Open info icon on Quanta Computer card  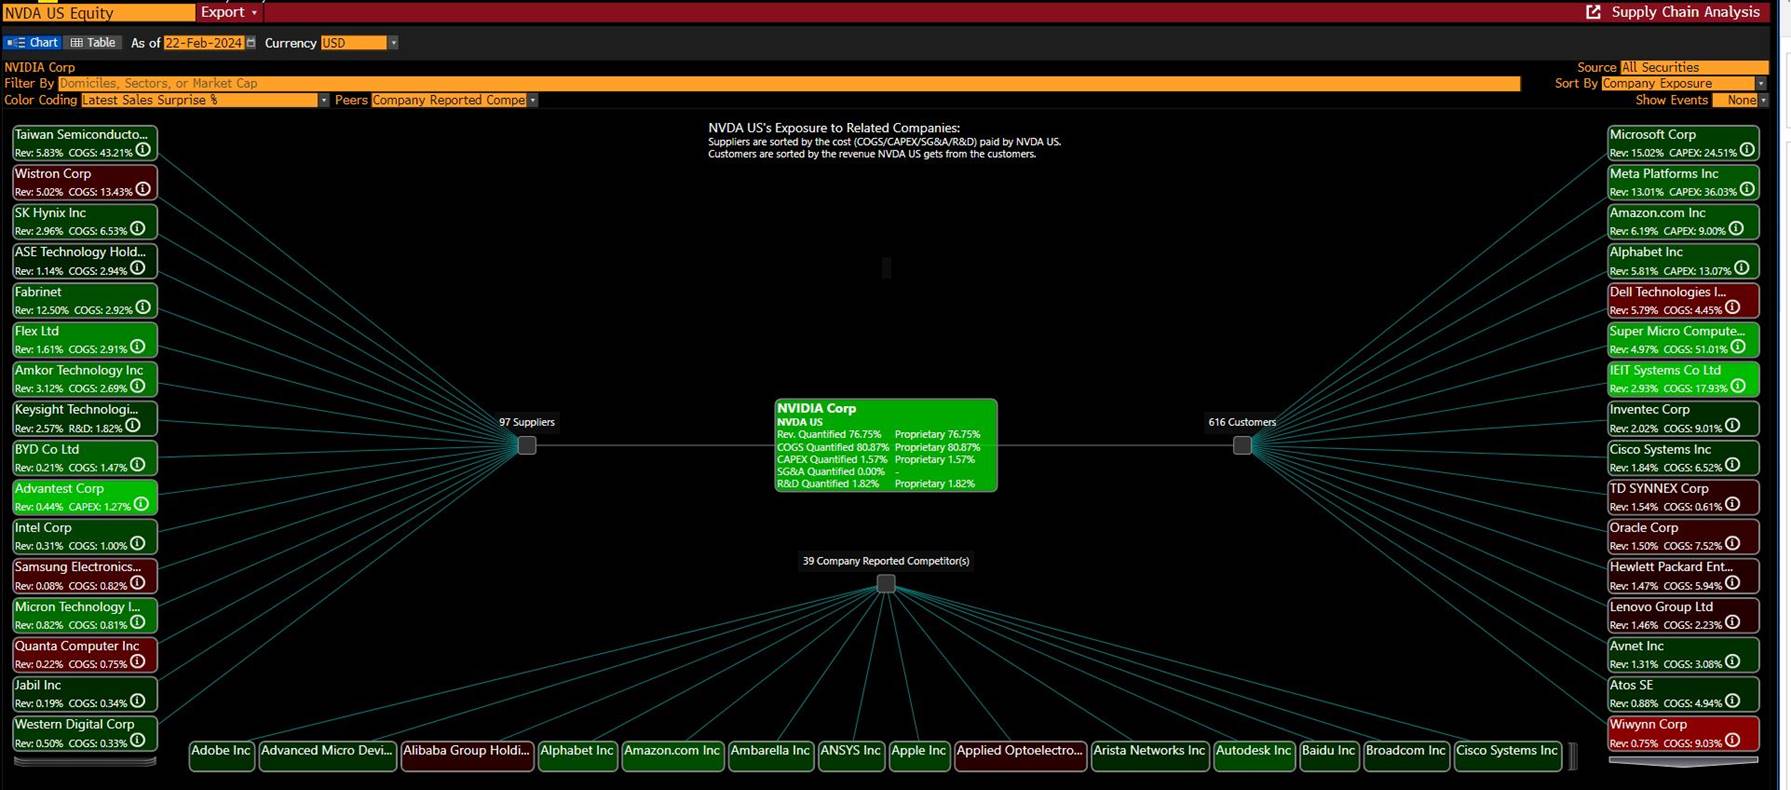[x=138, y=661]
